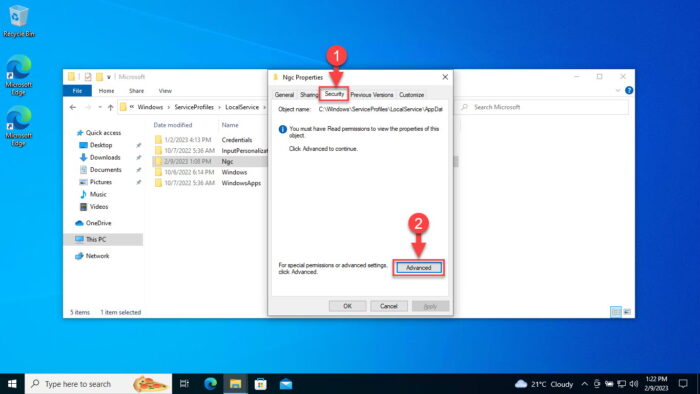Image resolution: width=700 pixels, height=394 pixels.
Task: Select the File Explorer taskbar icon
Action: (235, 384)
